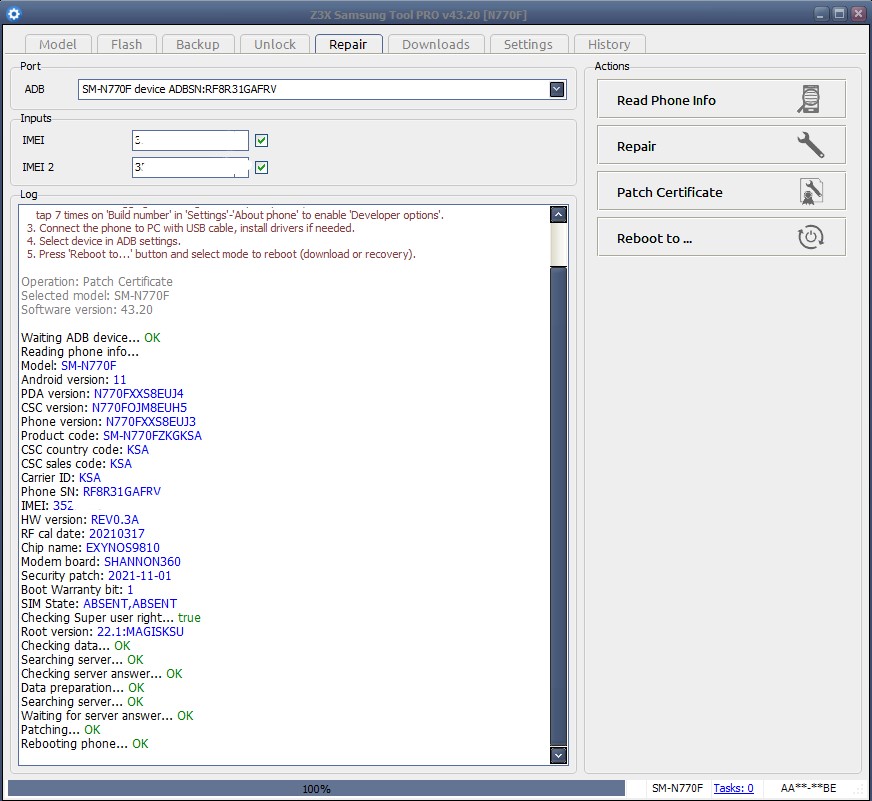872x801 pixels.
Task: Open the Unlock tab
Action: pos(275,44)
